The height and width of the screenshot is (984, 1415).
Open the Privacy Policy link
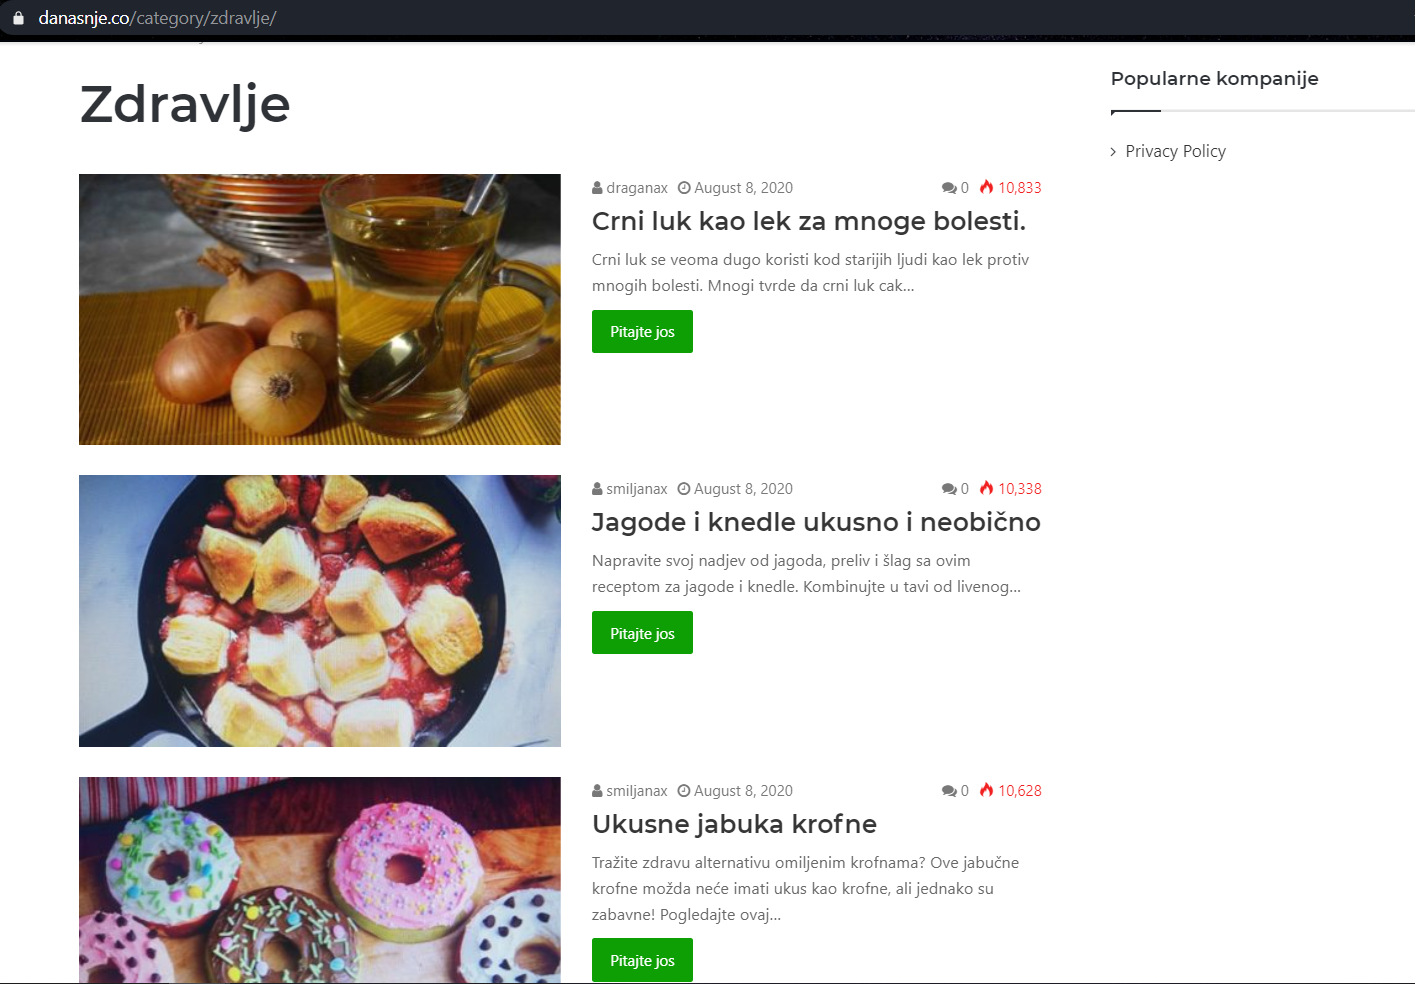click(1175, 151)
